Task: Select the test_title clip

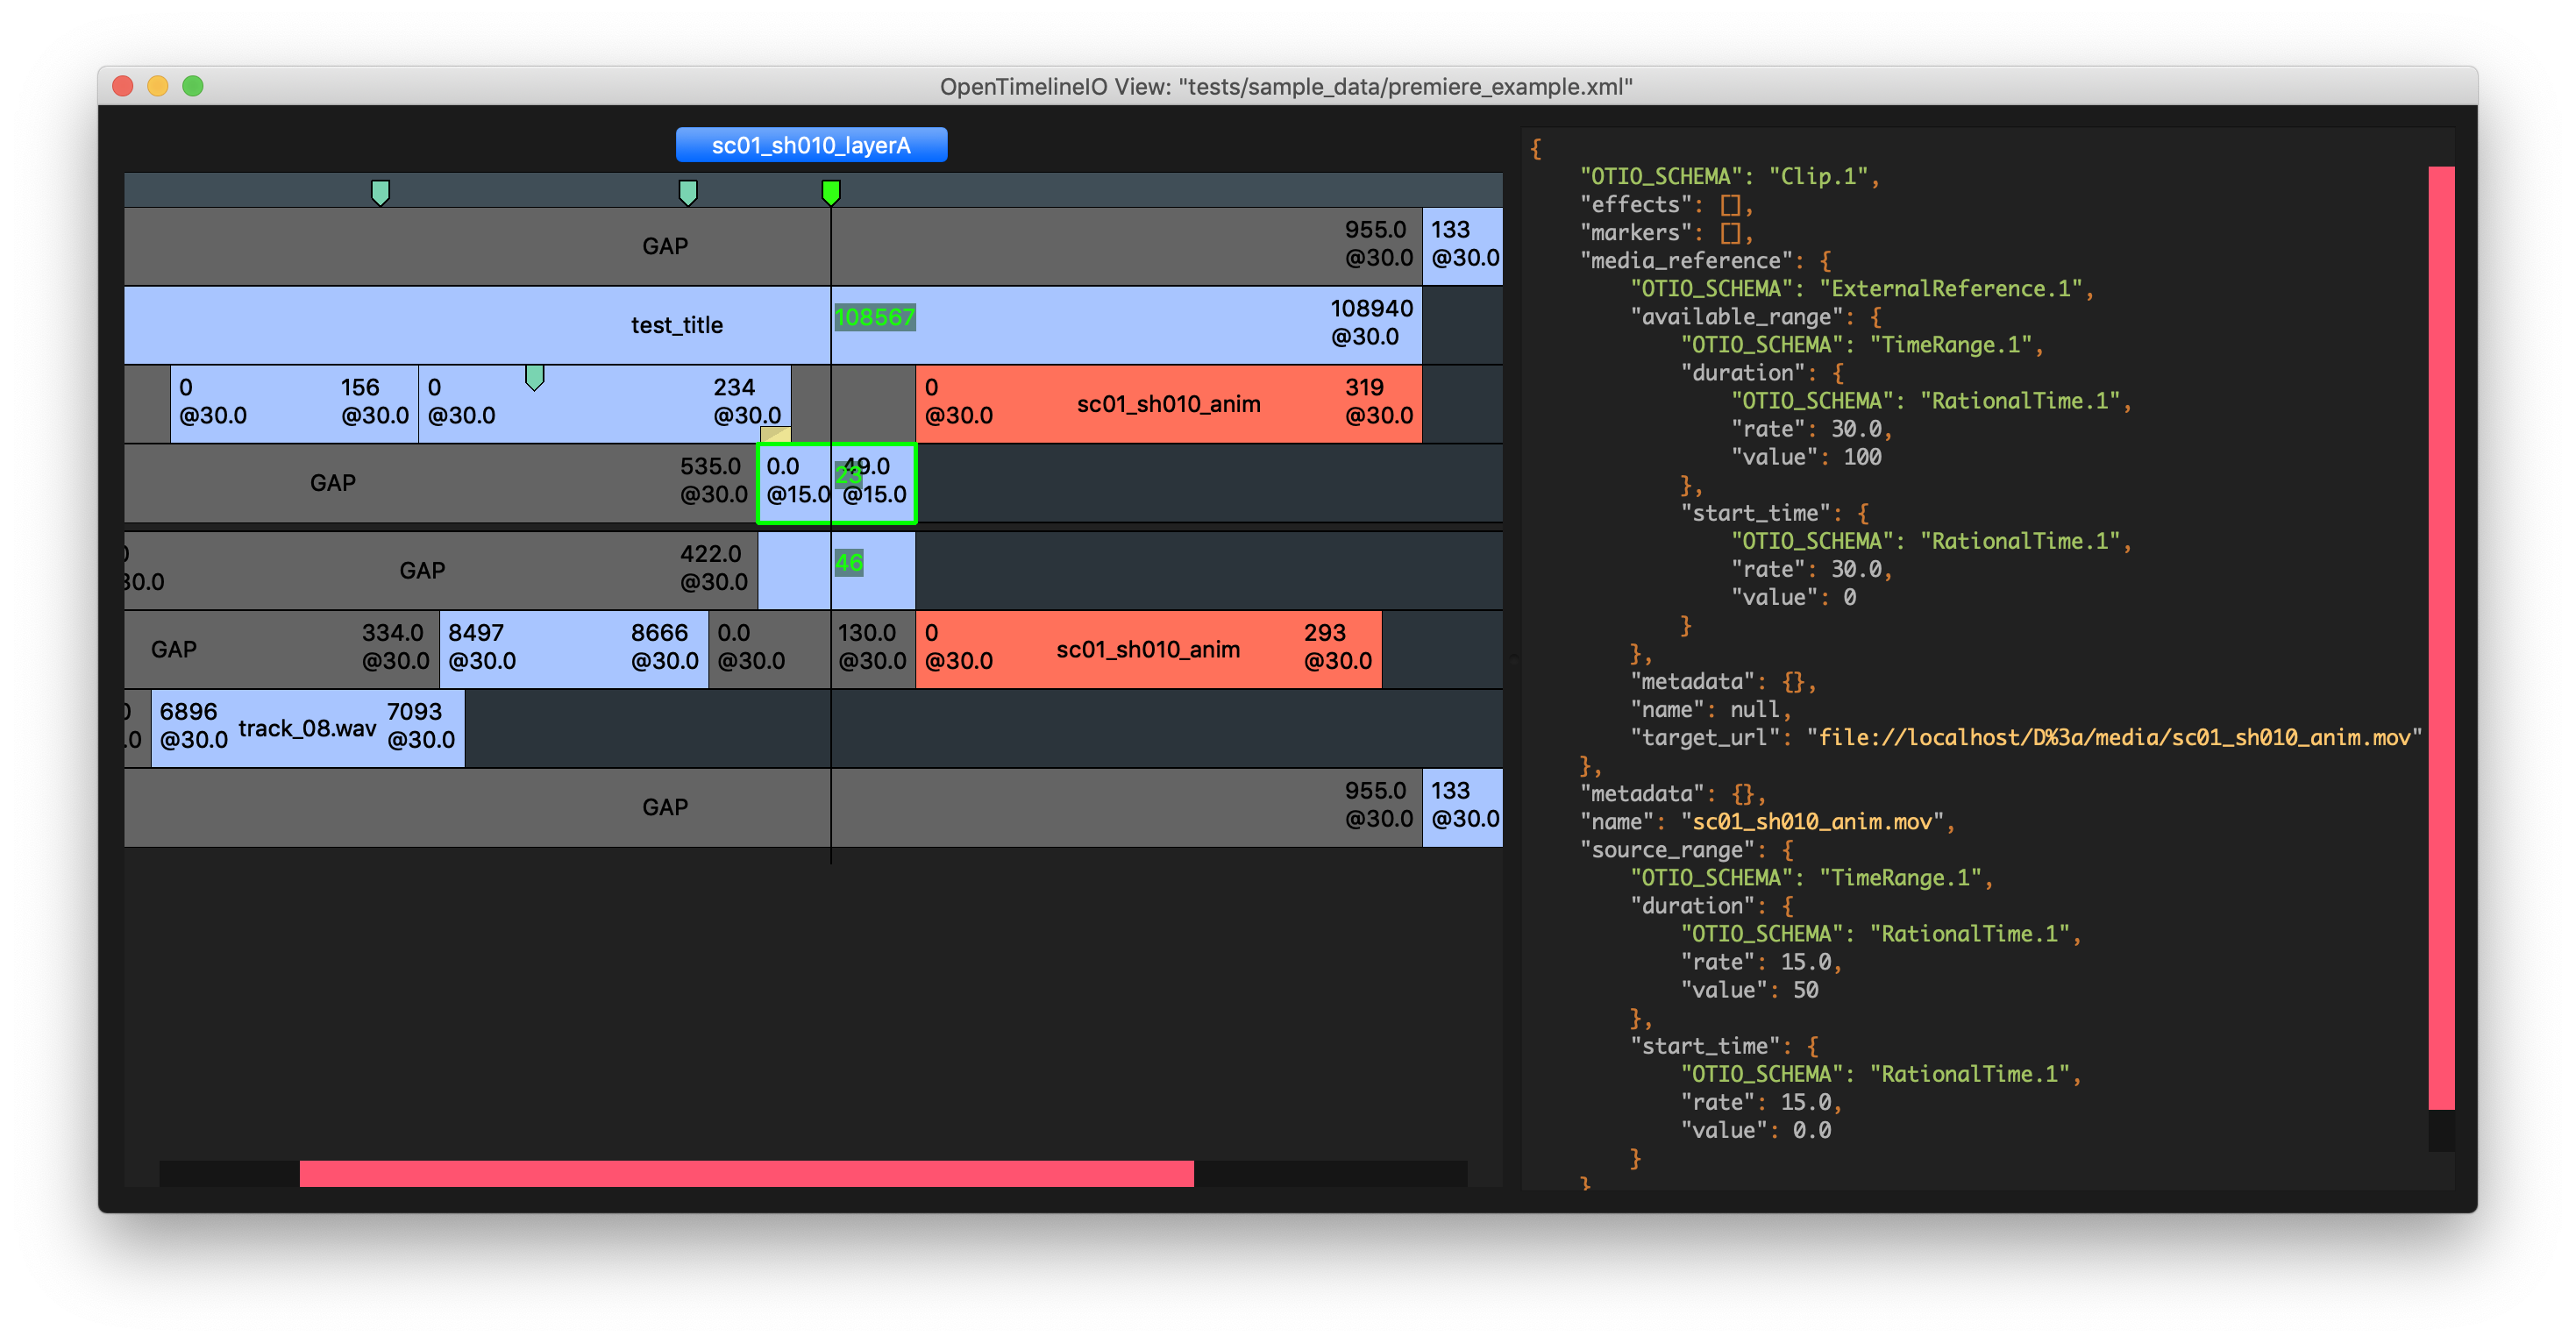Action: (676, 325)
